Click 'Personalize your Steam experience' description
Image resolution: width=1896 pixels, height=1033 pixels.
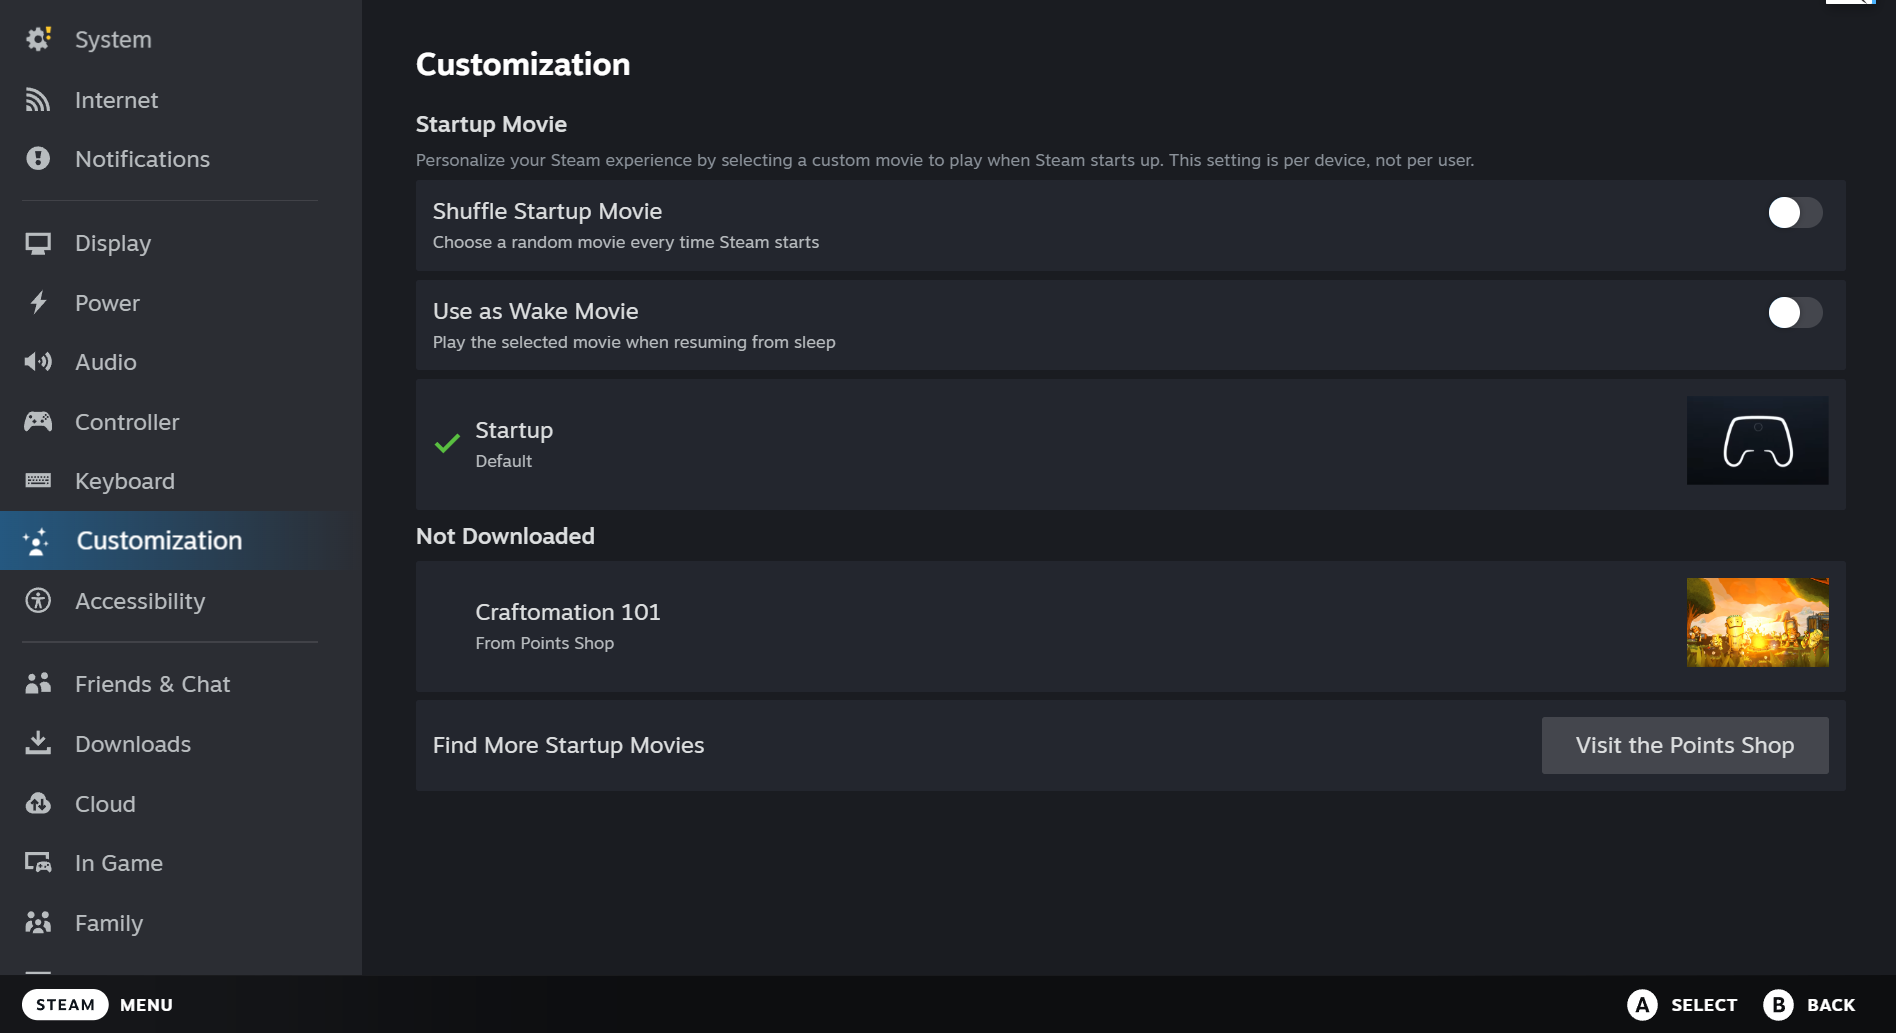[945, 160]
